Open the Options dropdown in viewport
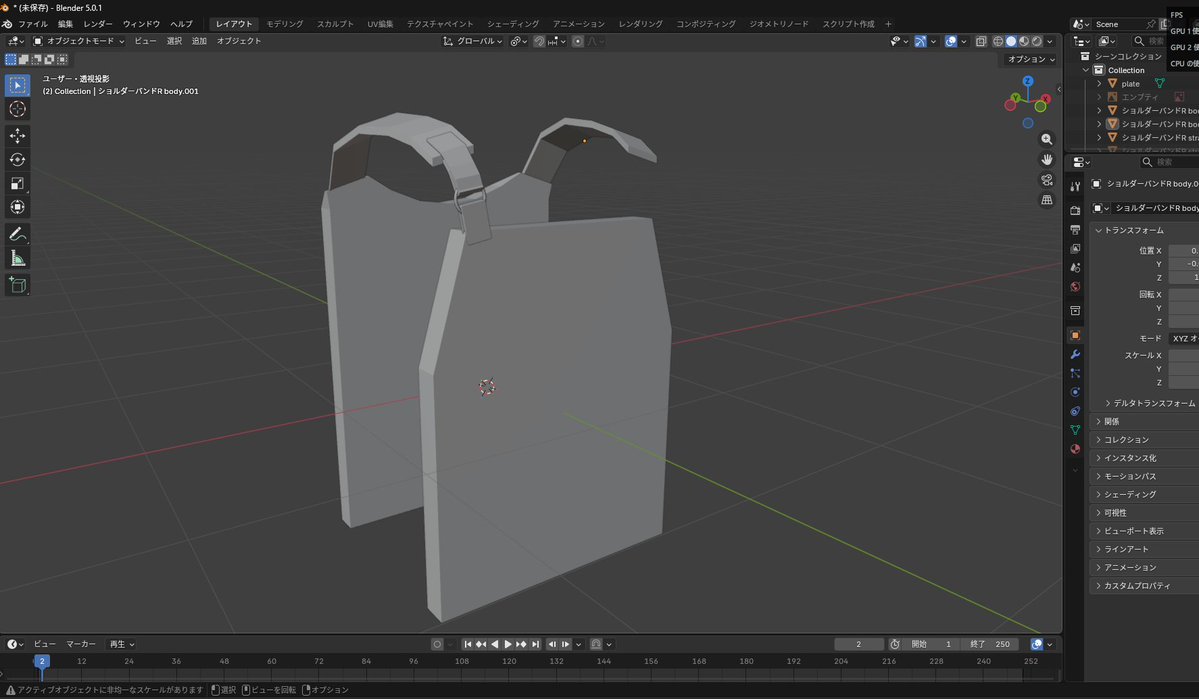The height and width of the screenshot is (699, 1199). 1030,59
